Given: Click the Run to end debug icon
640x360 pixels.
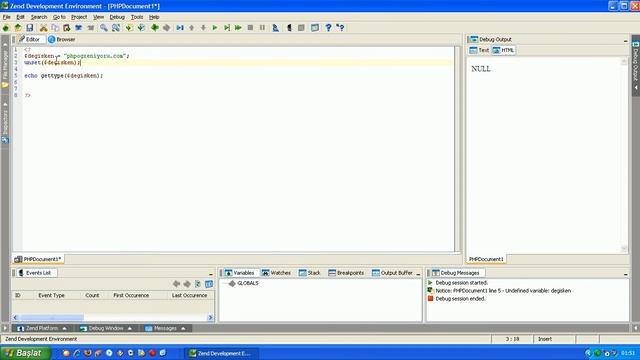Looking at the screenshot, I should tap(227, 28).
